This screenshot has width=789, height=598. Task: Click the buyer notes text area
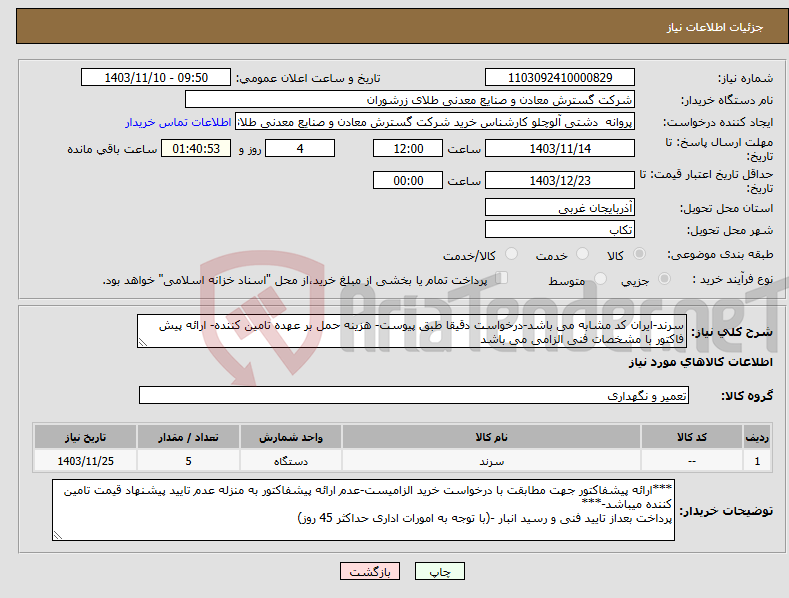[x=363, y=510]
